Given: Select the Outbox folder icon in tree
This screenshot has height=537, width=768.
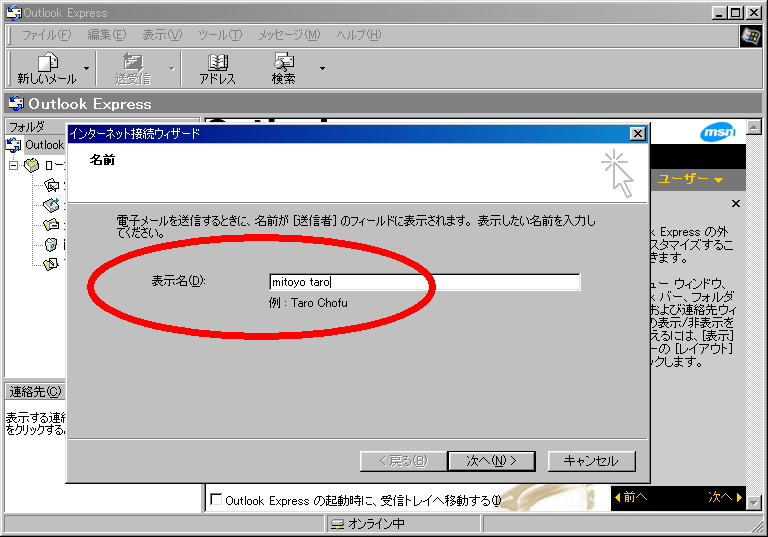Looking at the screenshot, I should [x=51, y=205].
